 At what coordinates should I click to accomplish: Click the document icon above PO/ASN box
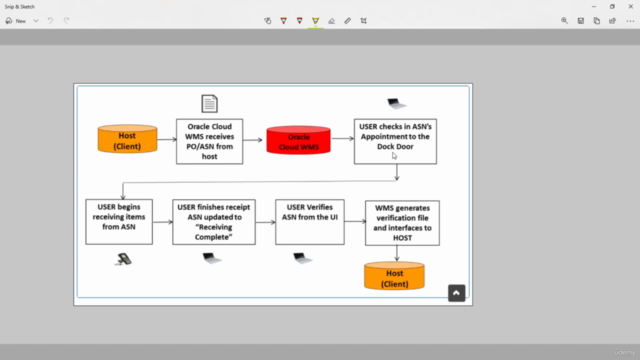click(x=209, y=104)
